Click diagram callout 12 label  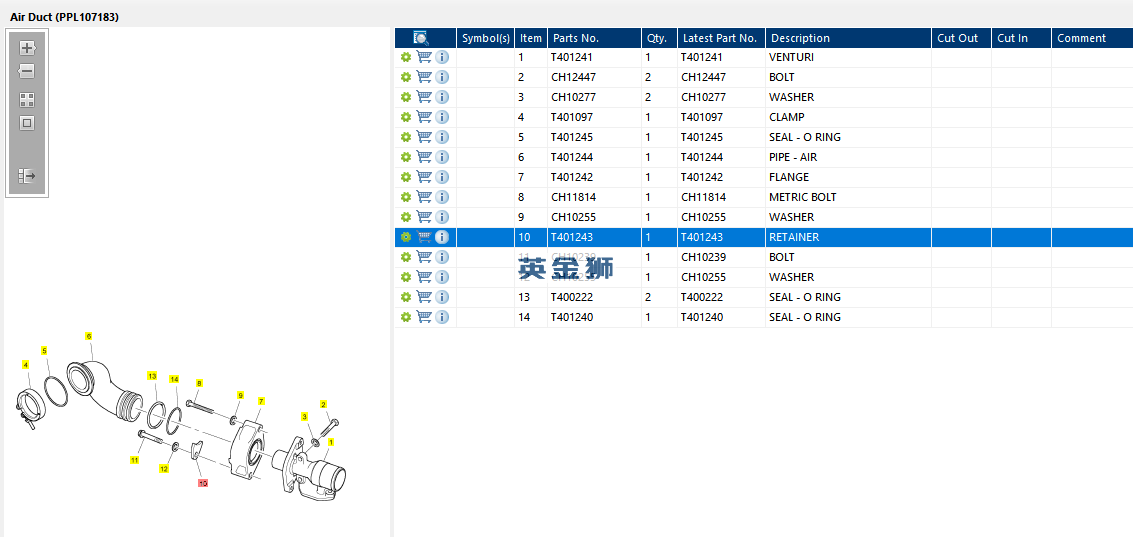pyautogui.click(x=164, y=469)
